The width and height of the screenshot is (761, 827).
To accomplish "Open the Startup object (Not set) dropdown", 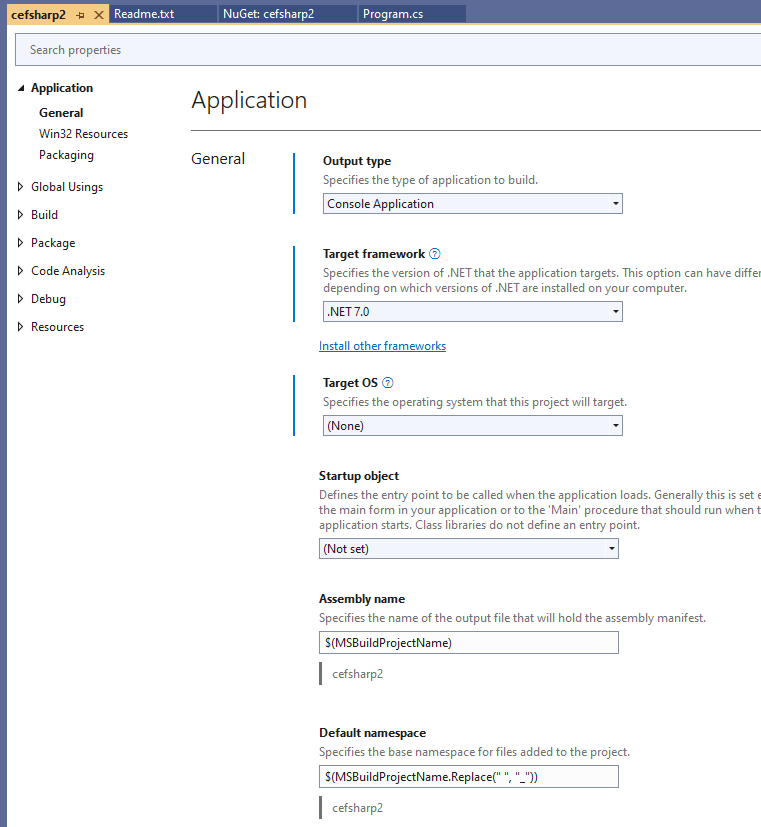I will tap(468, 549).
